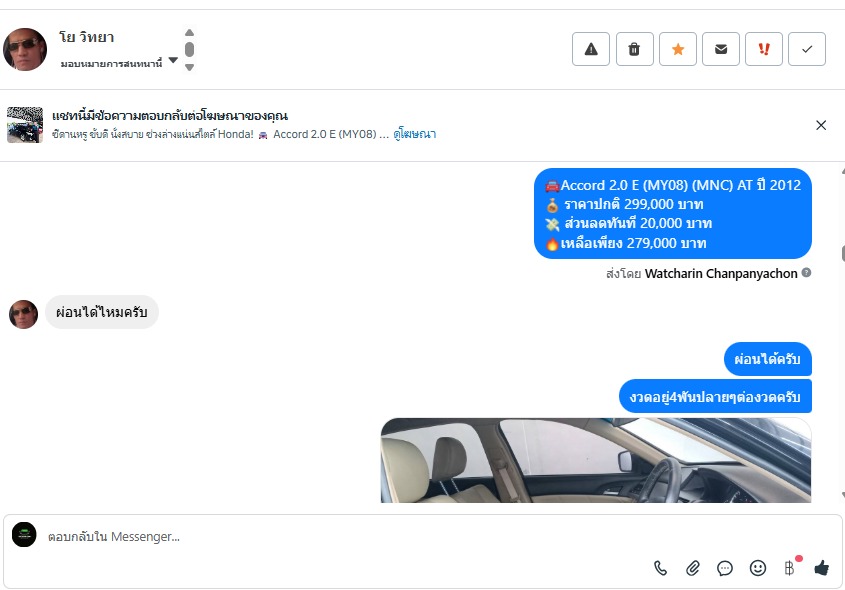Open the assign conversation dropdown arrow
This screenshot has height=590, width=845.
173,60
